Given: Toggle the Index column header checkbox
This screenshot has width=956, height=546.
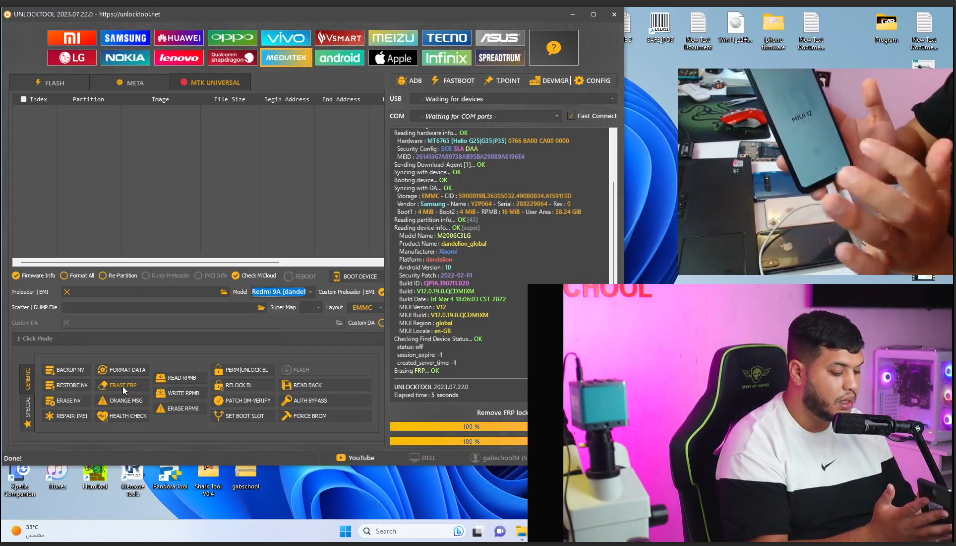Looking at the screenshot, I should coord(24,99).
